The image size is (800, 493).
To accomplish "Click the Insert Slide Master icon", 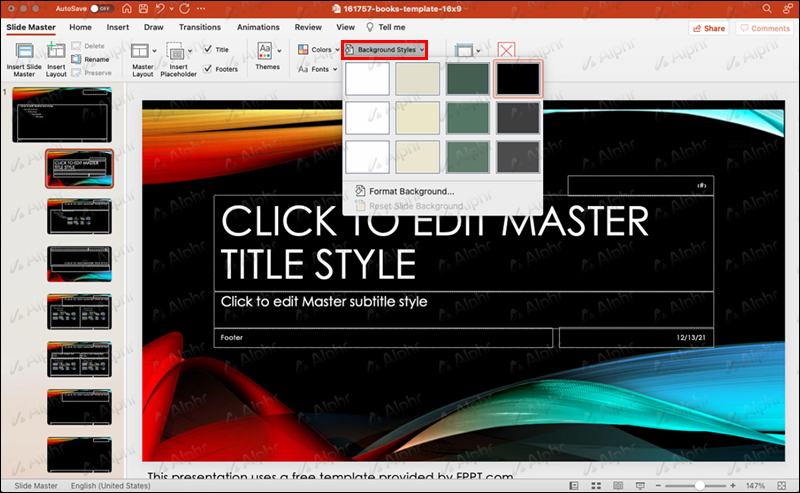I will coord(22,52).
